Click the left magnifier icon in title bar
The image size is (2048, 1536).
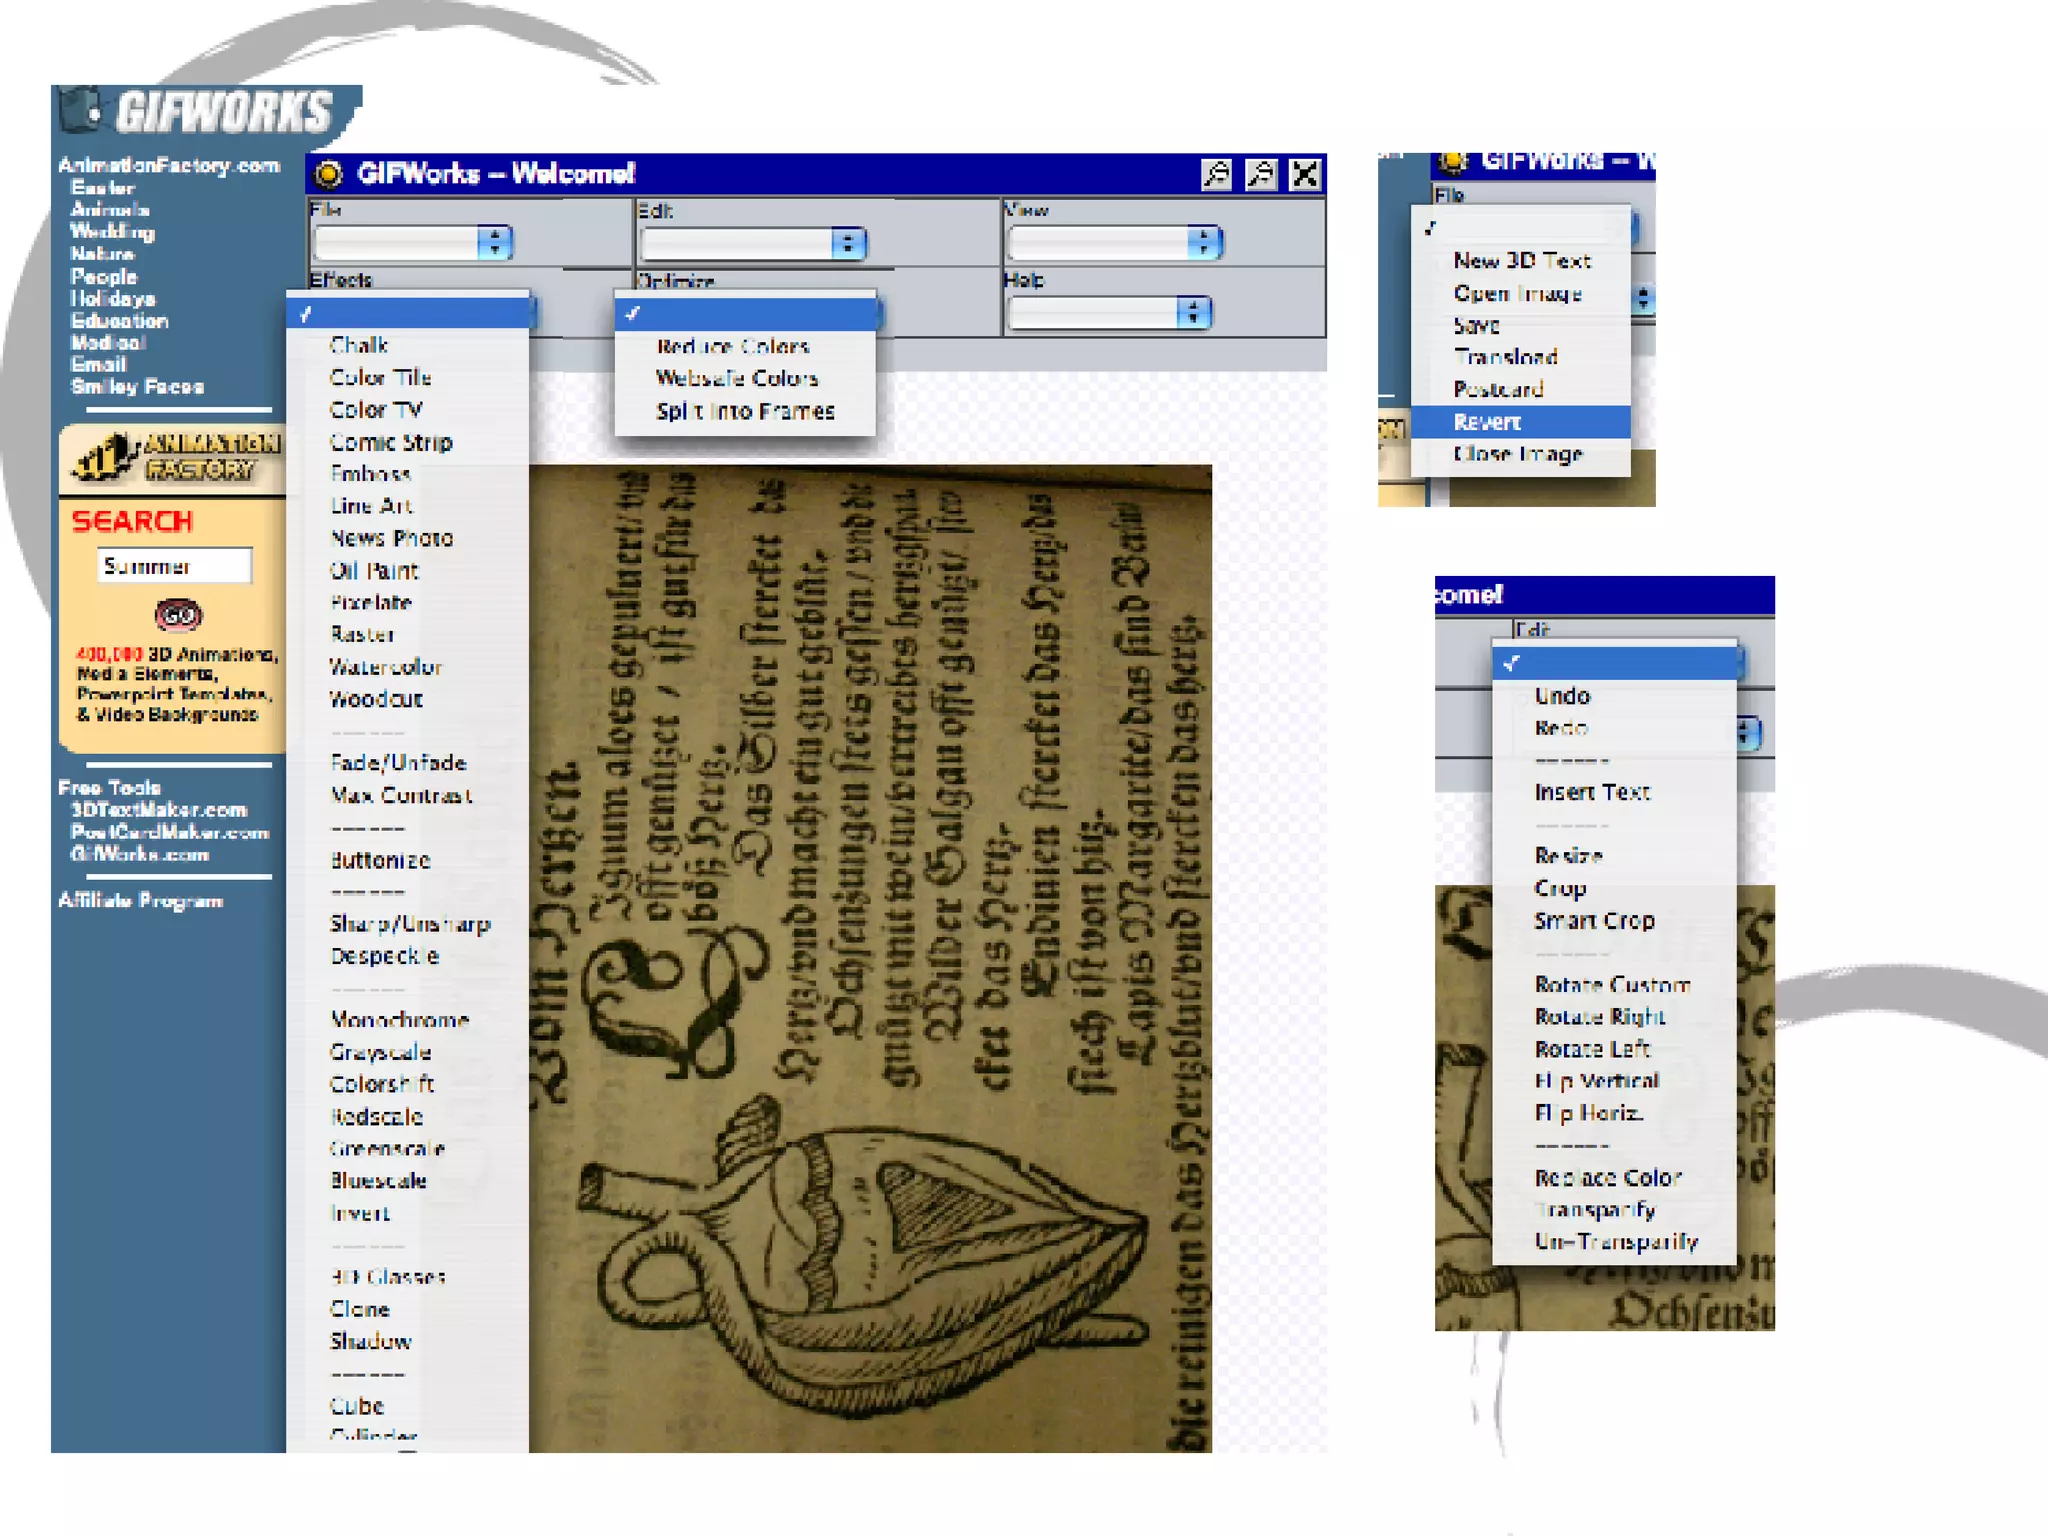click(1216, 175)
